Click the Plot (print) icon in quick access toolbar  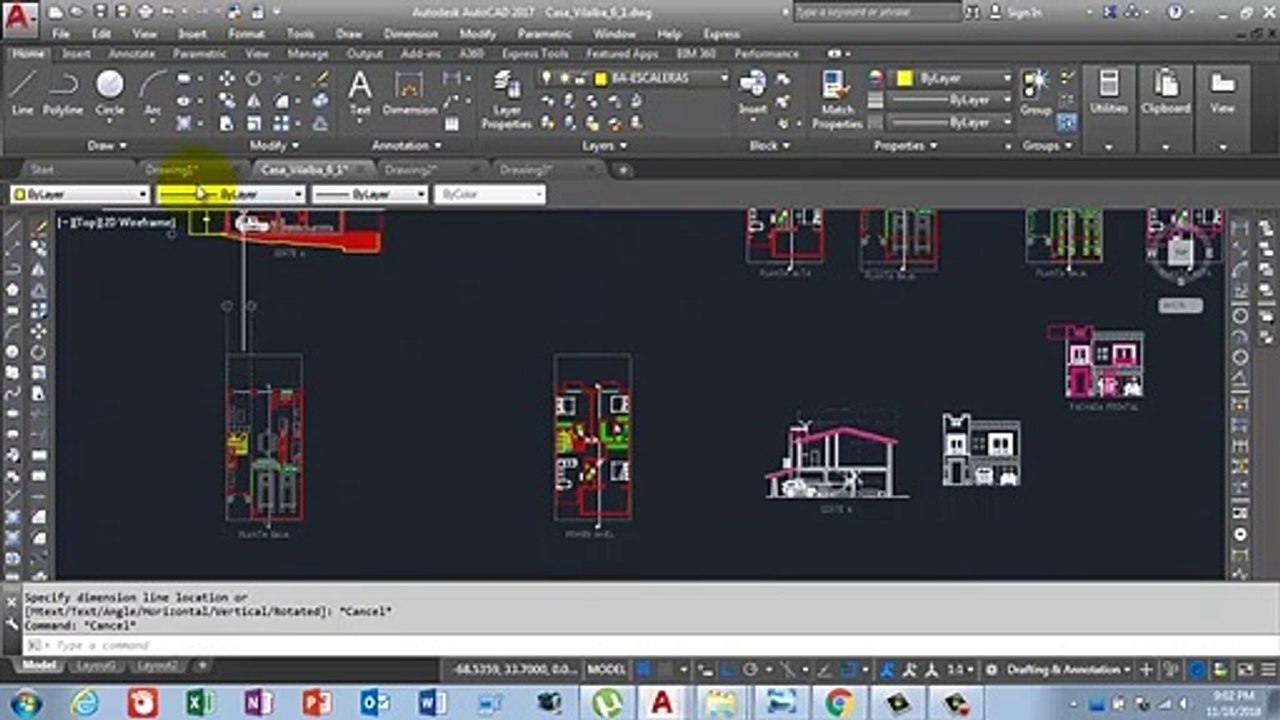click(145, 12)
